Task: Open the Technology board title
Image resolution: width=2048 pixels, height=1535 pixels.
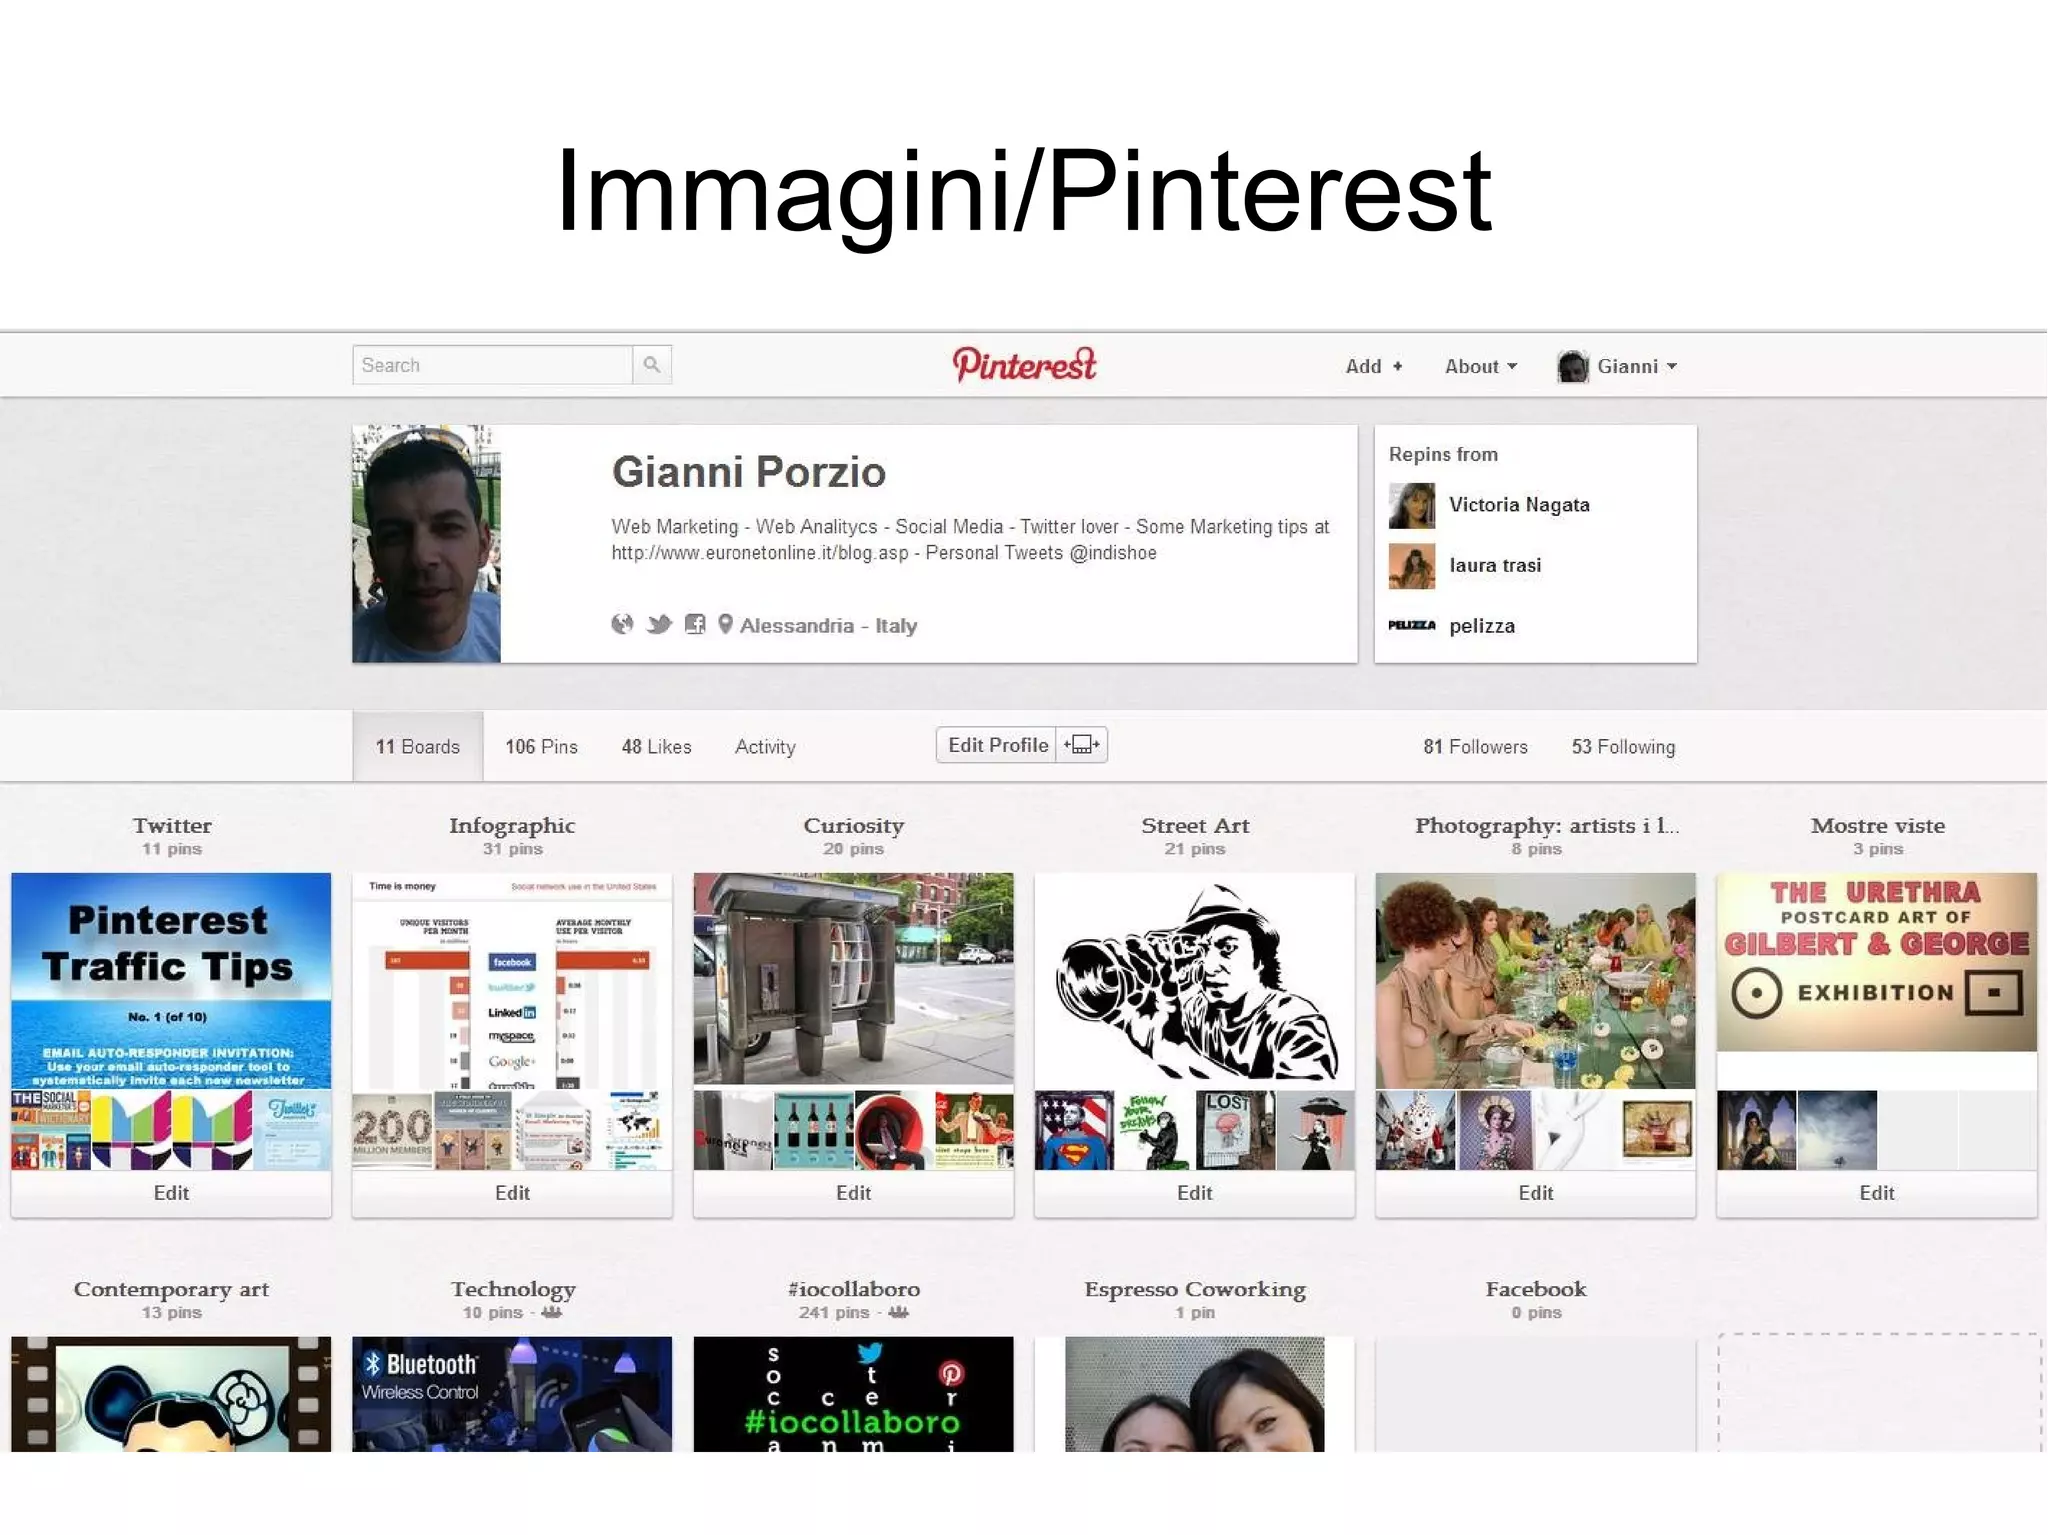Action: pyautogui.click(x=513, y=1290)
